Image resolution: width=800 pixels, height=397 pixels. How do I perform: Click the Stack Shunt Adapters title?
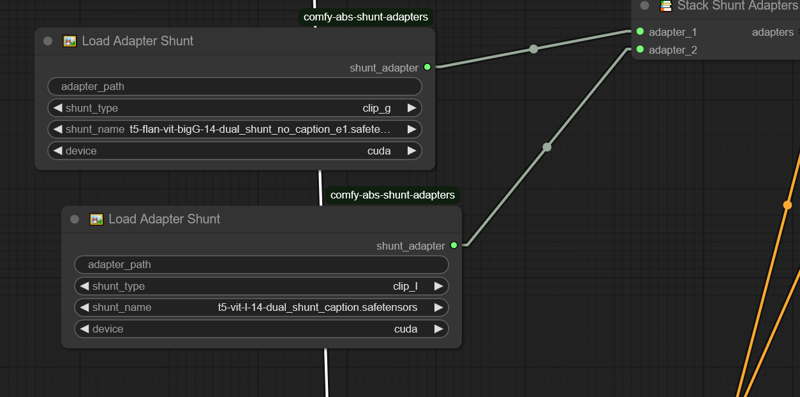click(x=738, y=6)
